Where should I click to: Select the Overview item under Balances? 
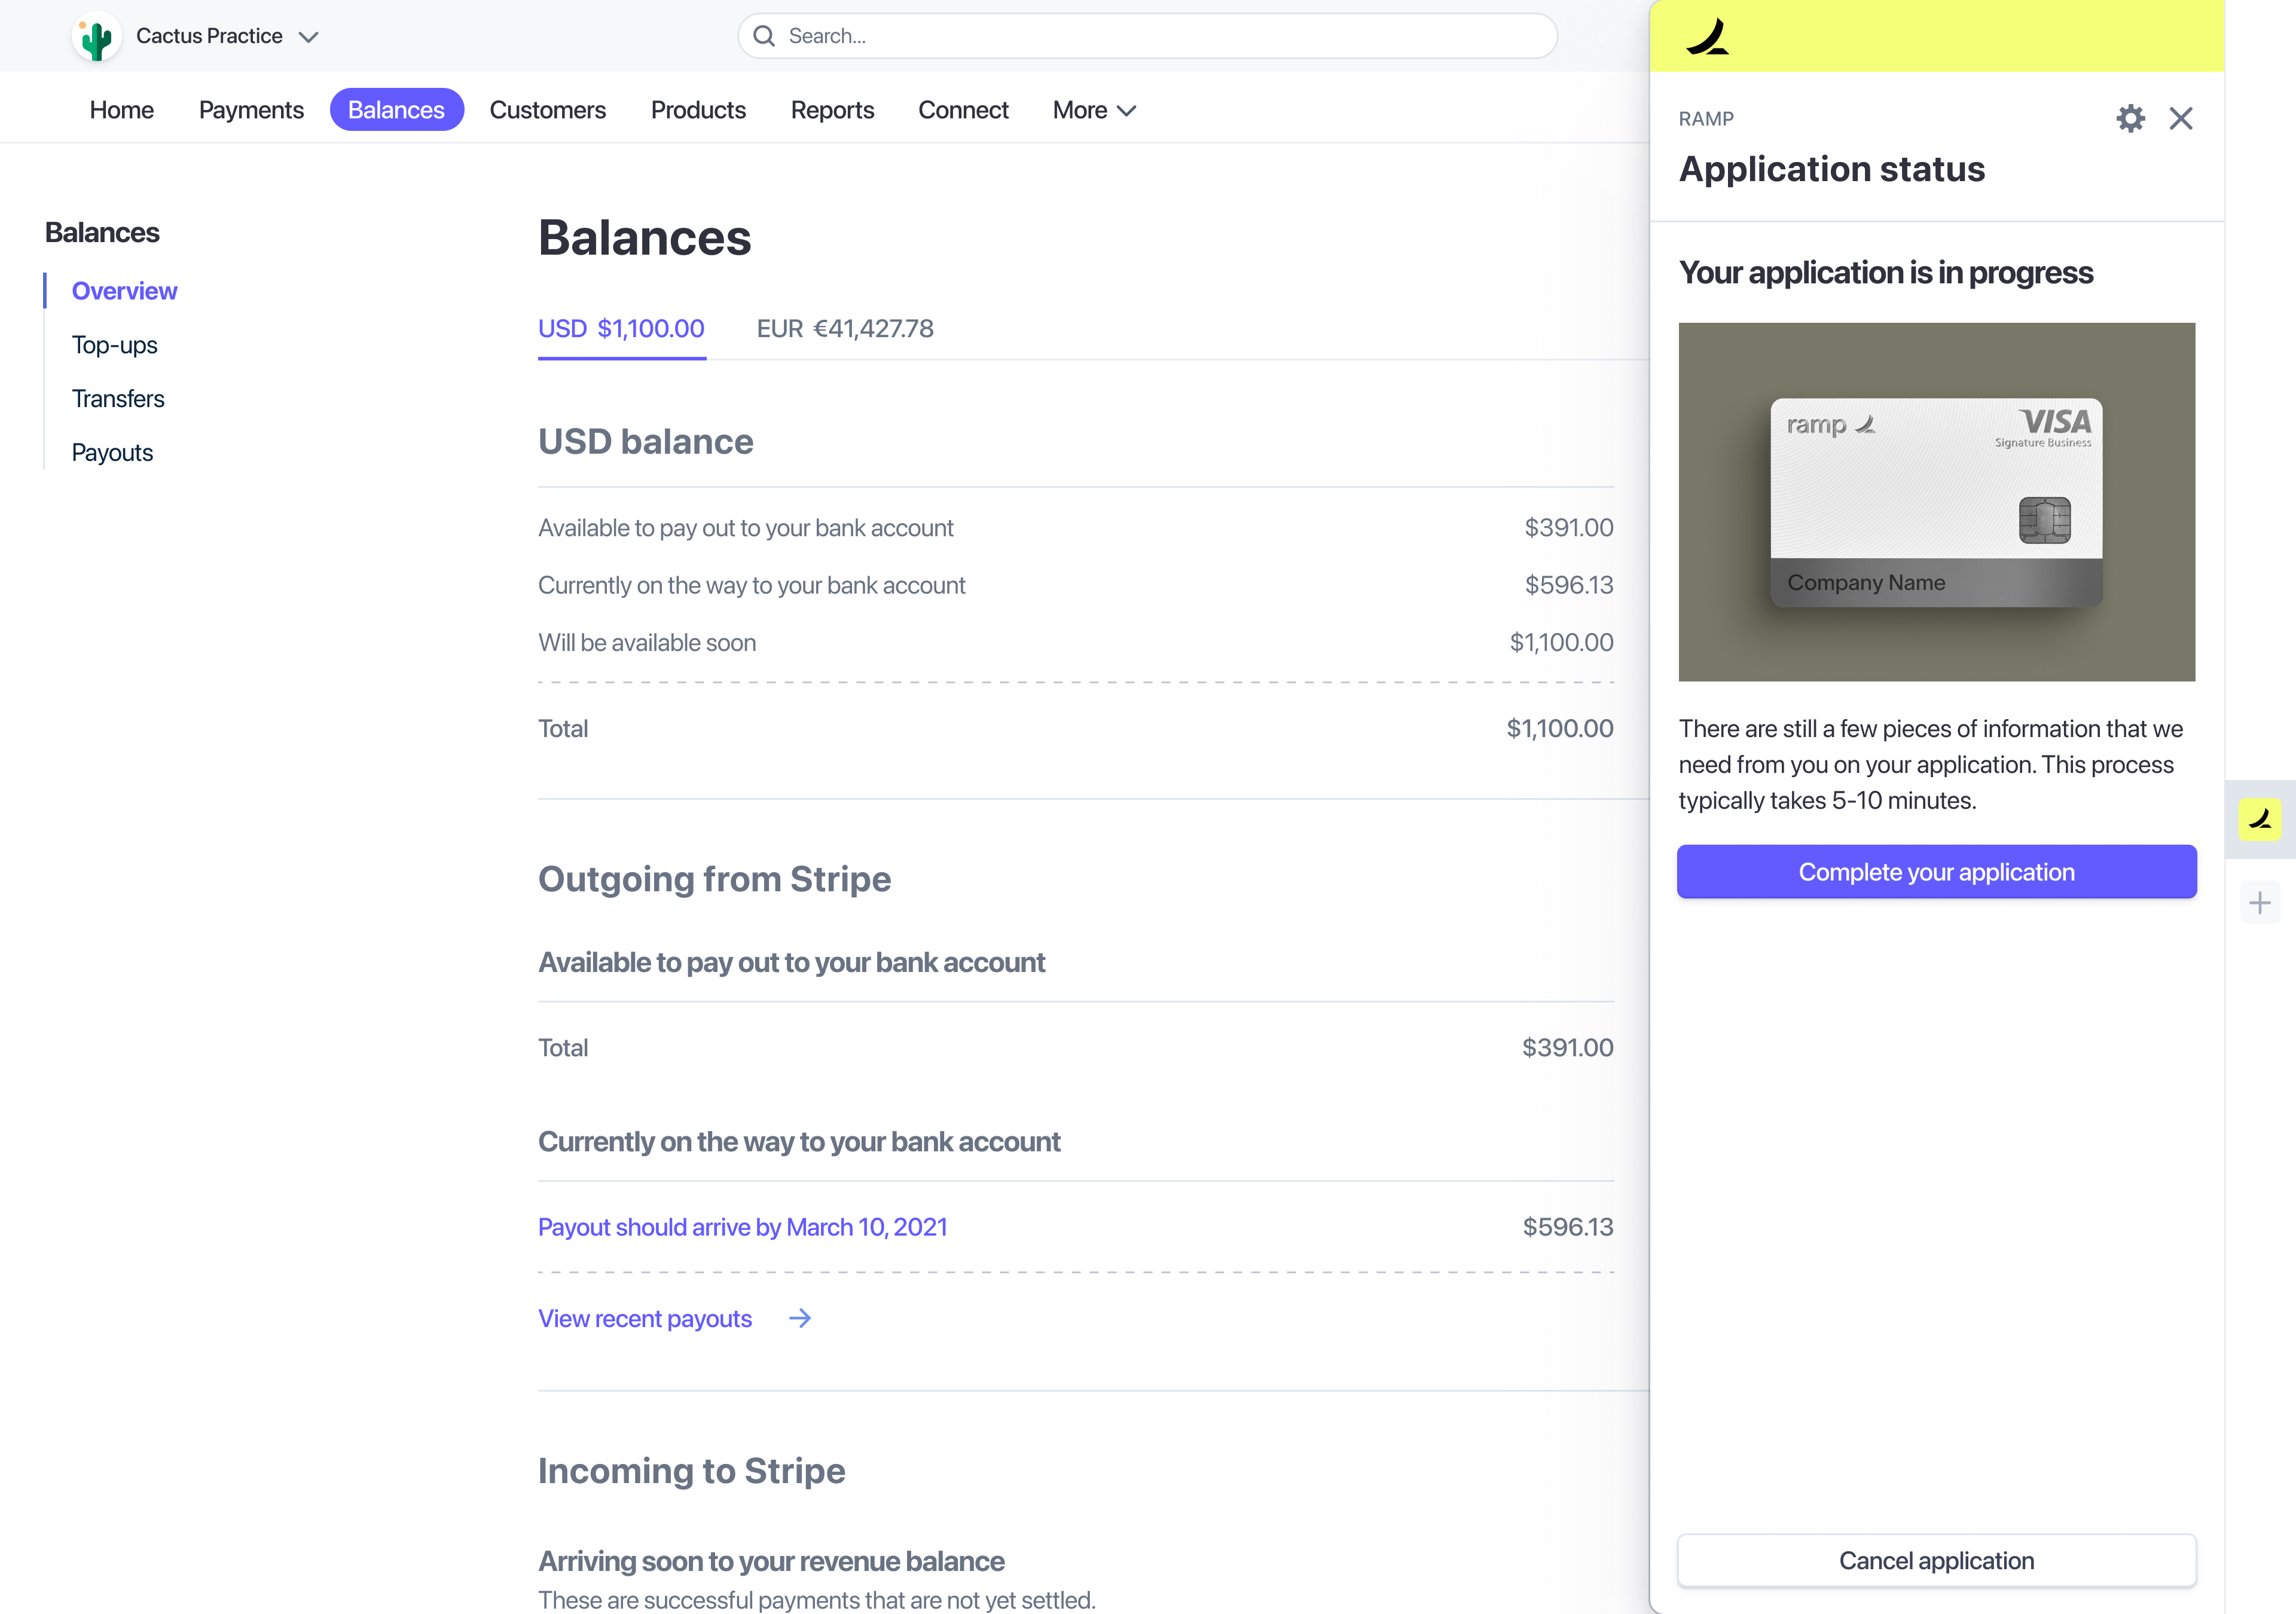[x=124, y=290]
